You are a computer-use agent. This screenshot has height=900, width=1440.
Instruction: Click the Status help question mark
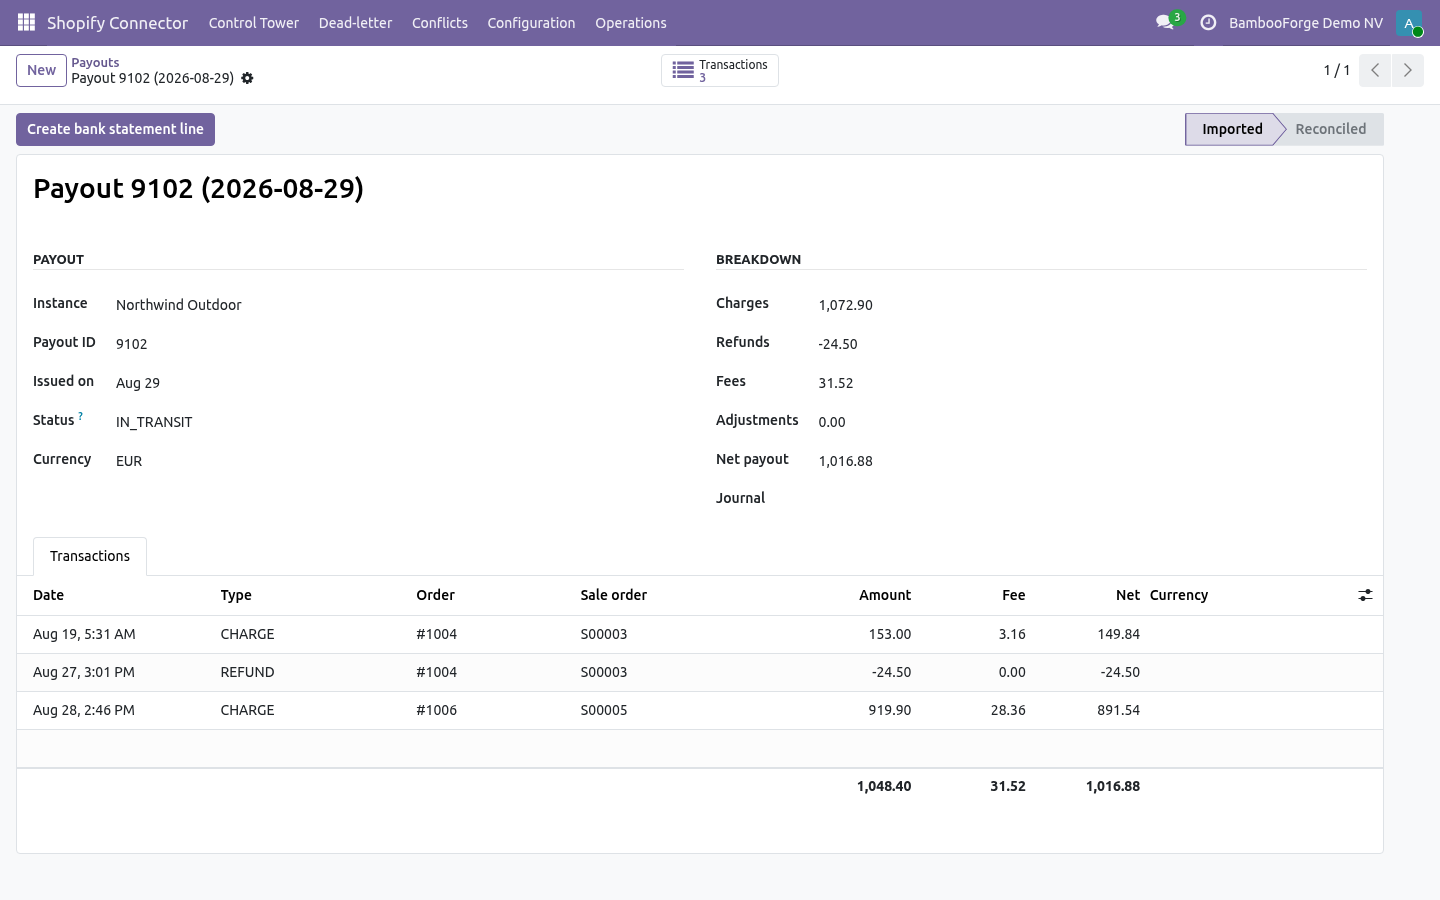pos(81,416)
